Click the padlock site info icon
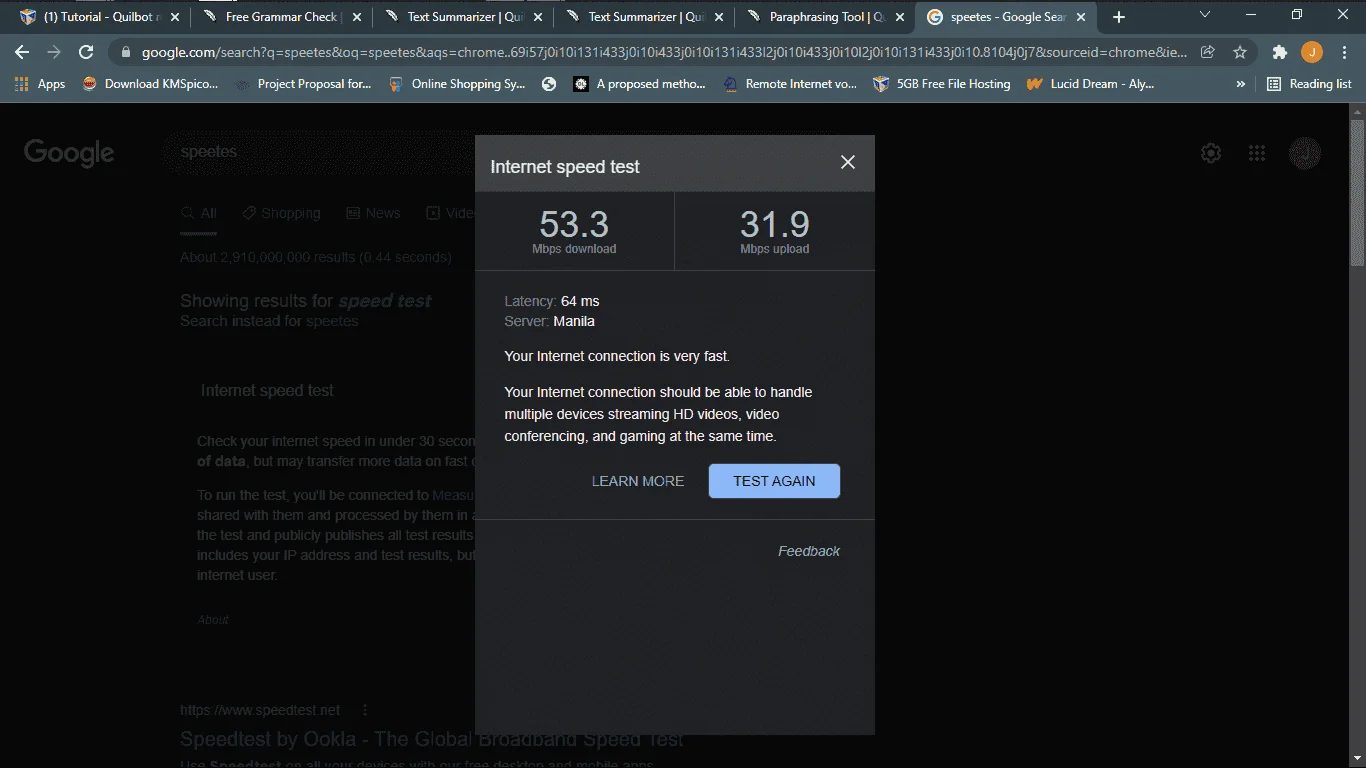Viewport: 1366px width, 768px height. tap(126, 52)
